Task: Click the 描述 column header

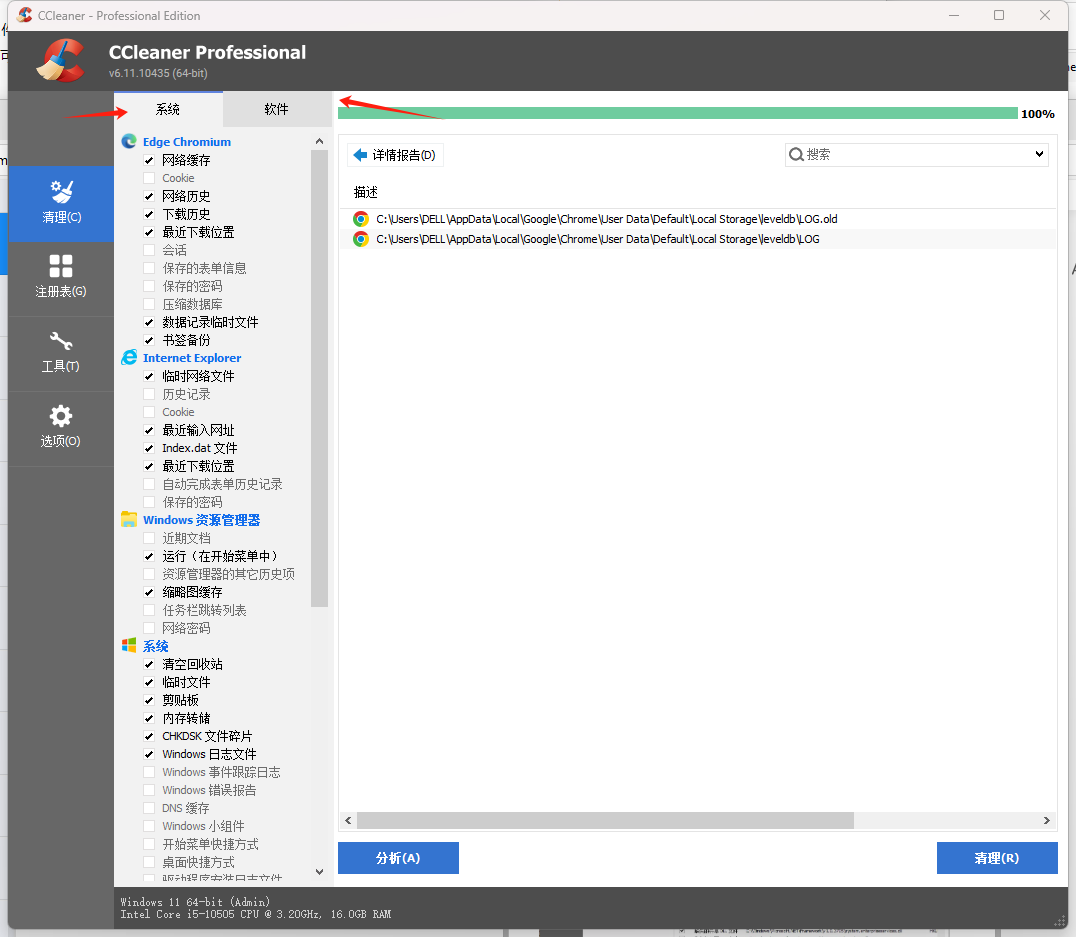Action: click(366, 192)
